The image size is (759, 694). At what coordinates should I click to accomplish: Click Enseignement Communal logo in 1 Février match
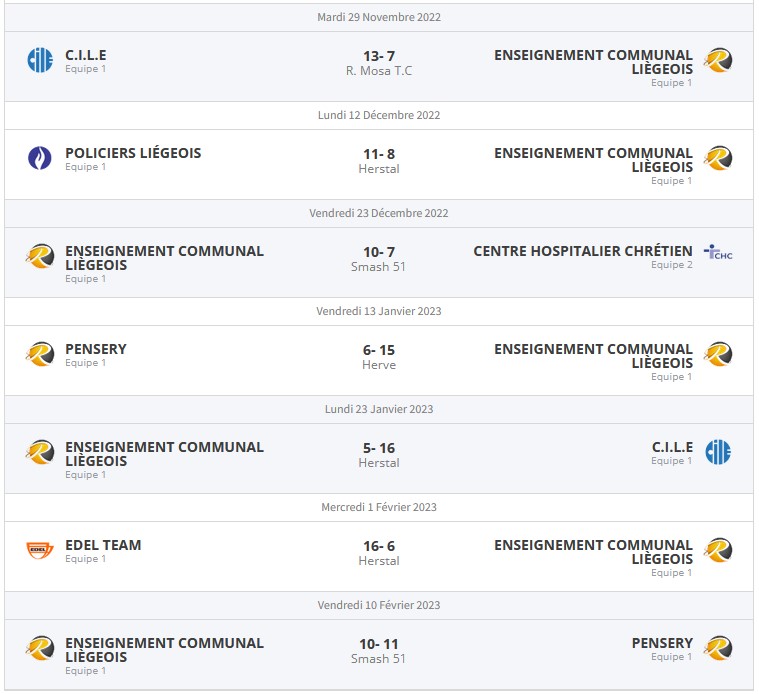(718, 550)
